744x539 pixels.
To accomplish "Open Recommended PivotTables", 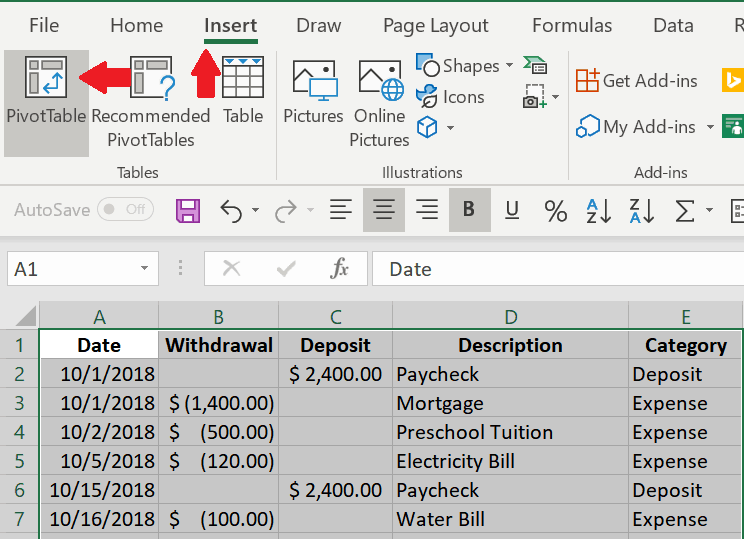I will tap(150, 100).
